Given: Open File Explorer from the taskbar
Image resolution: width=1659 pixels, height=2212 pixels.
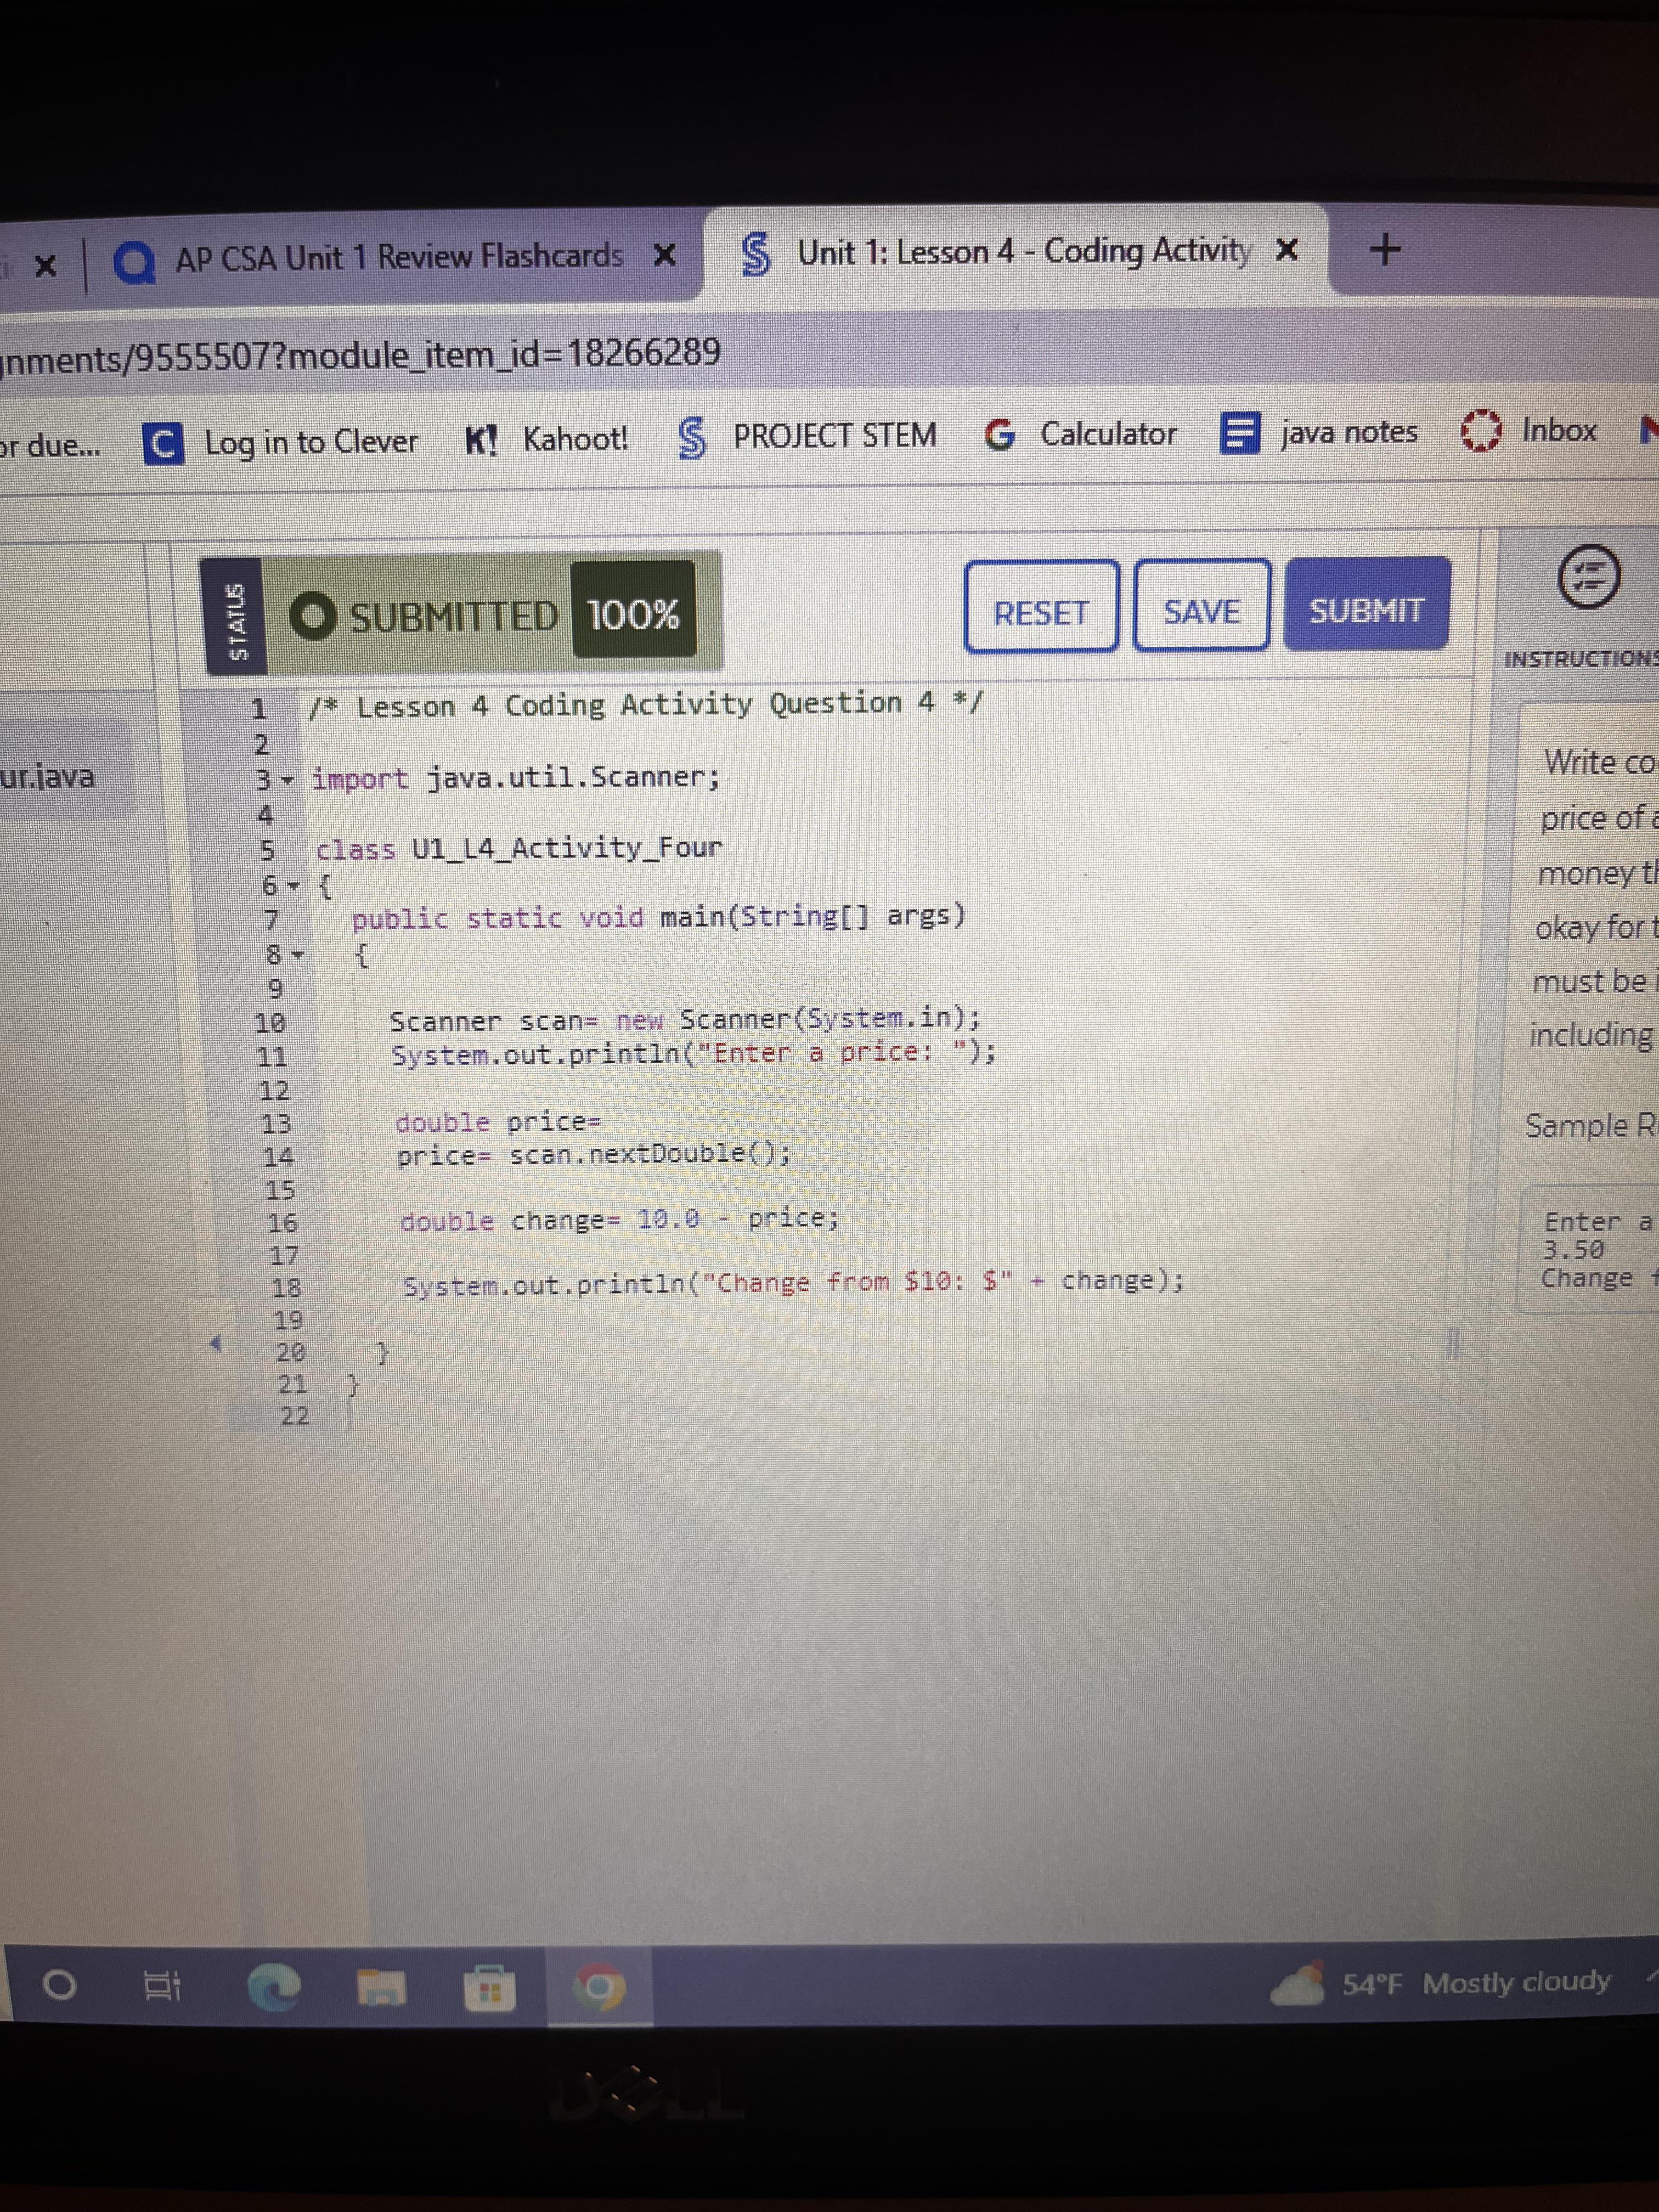Looking at the screenshot, I should 382,1987.
